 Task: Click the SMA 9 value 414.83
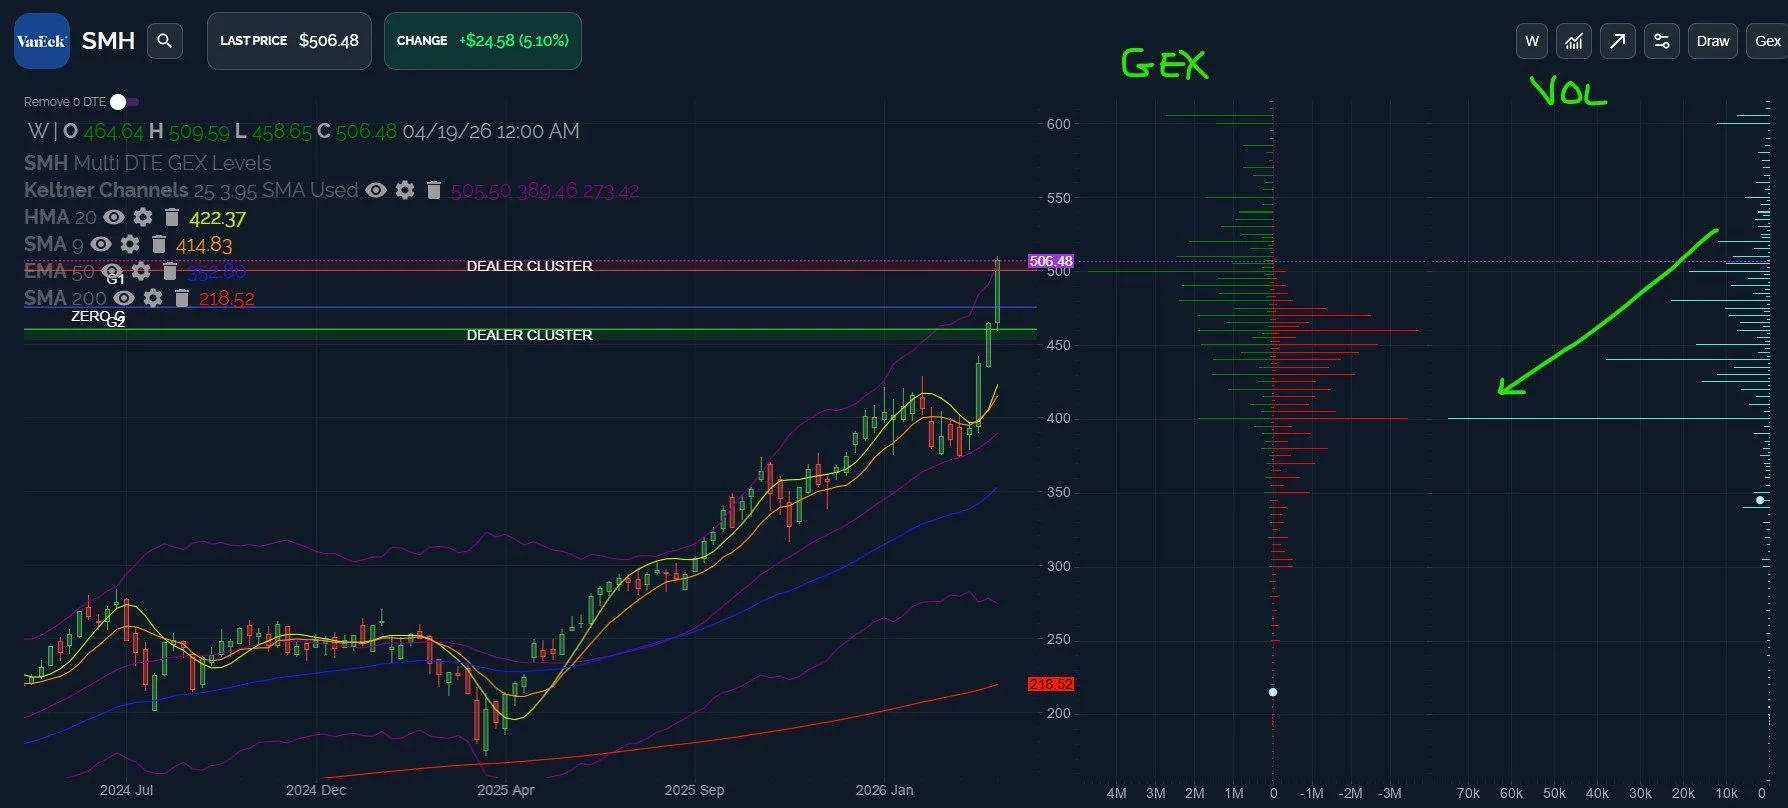[x=204, y=245]
